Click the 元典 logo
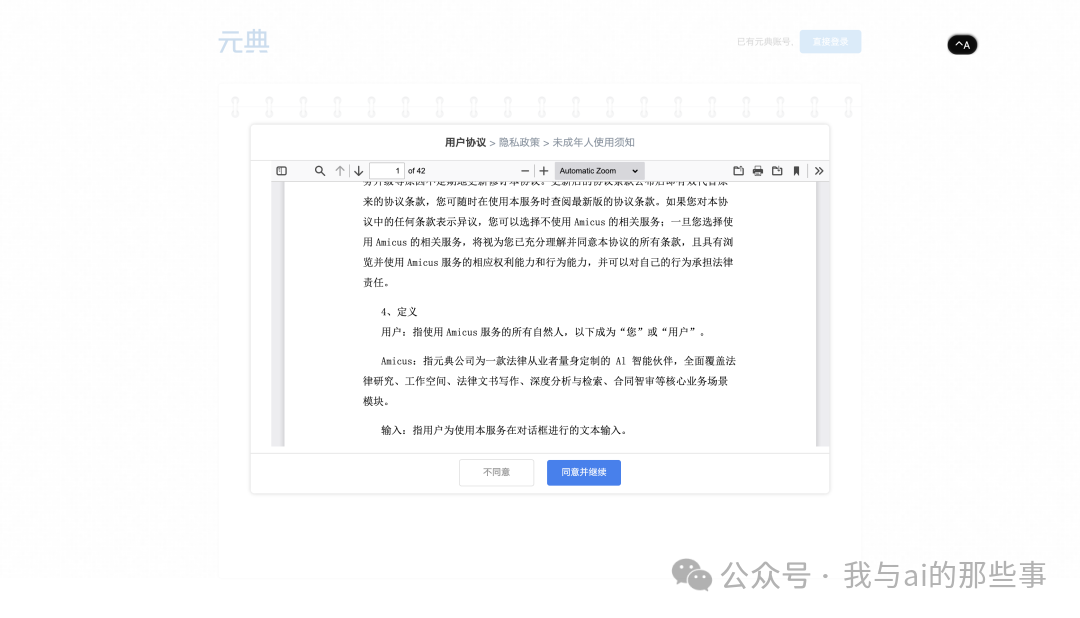The height and width of the screenshot is (618, 1080). pos(244,42)
